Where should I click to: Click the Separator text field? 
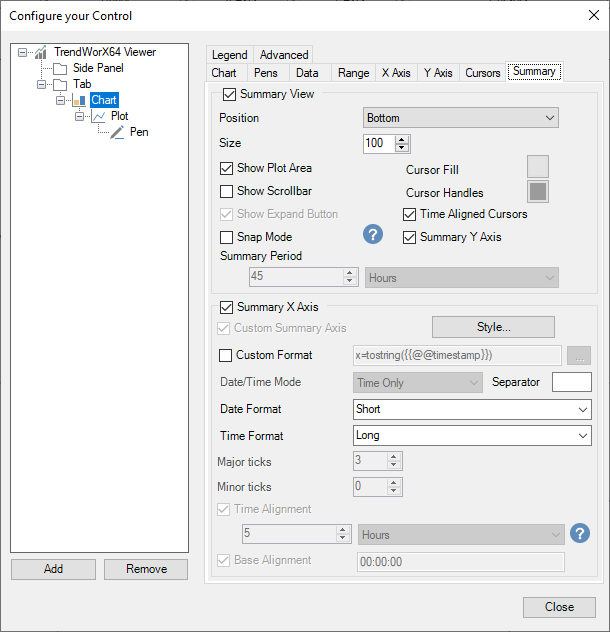coord(571,382)
